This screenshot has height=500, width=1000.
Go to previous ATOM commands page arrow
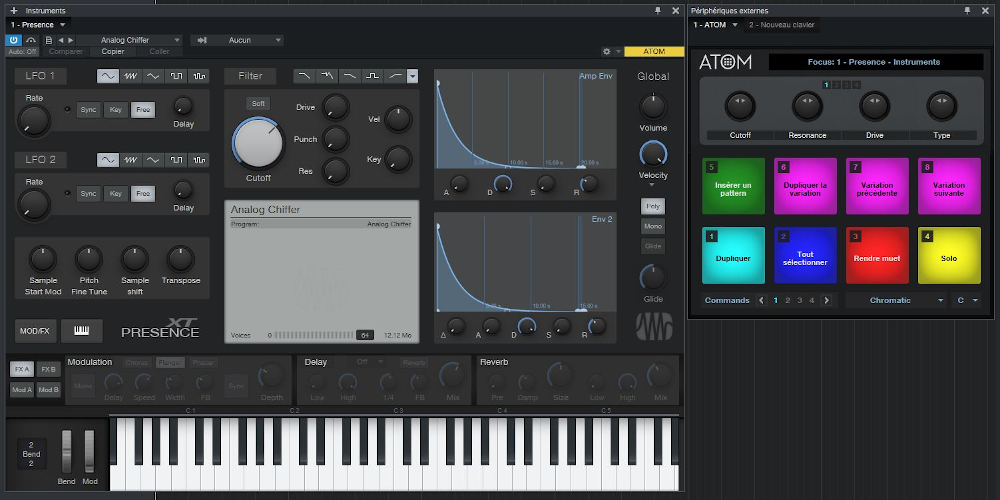pyautogui.click(x=761, y=300)
